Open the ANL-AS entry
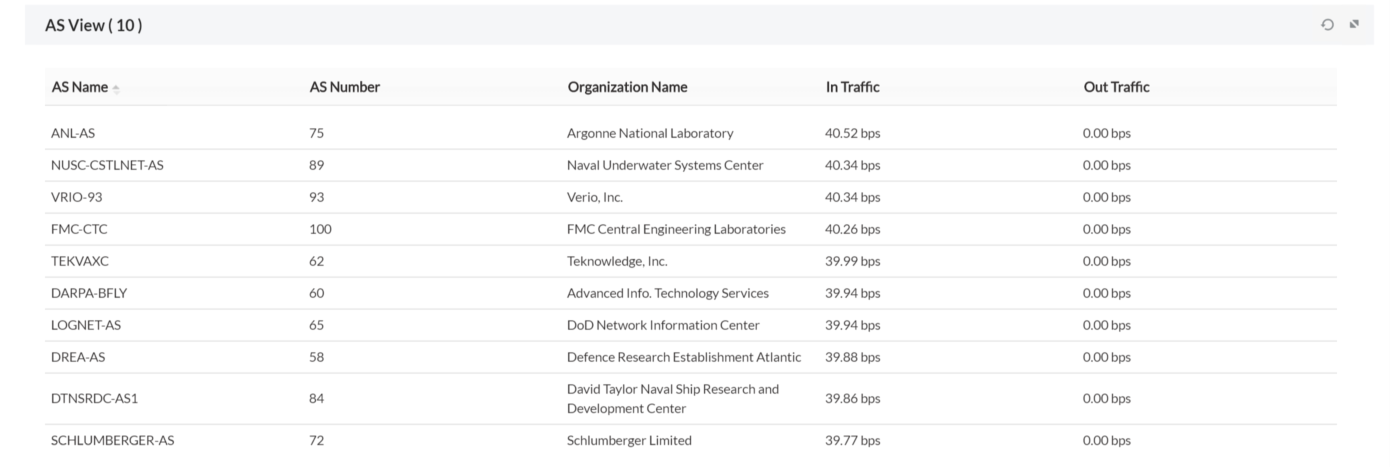The image size is (1390, 467). (73, 133)
